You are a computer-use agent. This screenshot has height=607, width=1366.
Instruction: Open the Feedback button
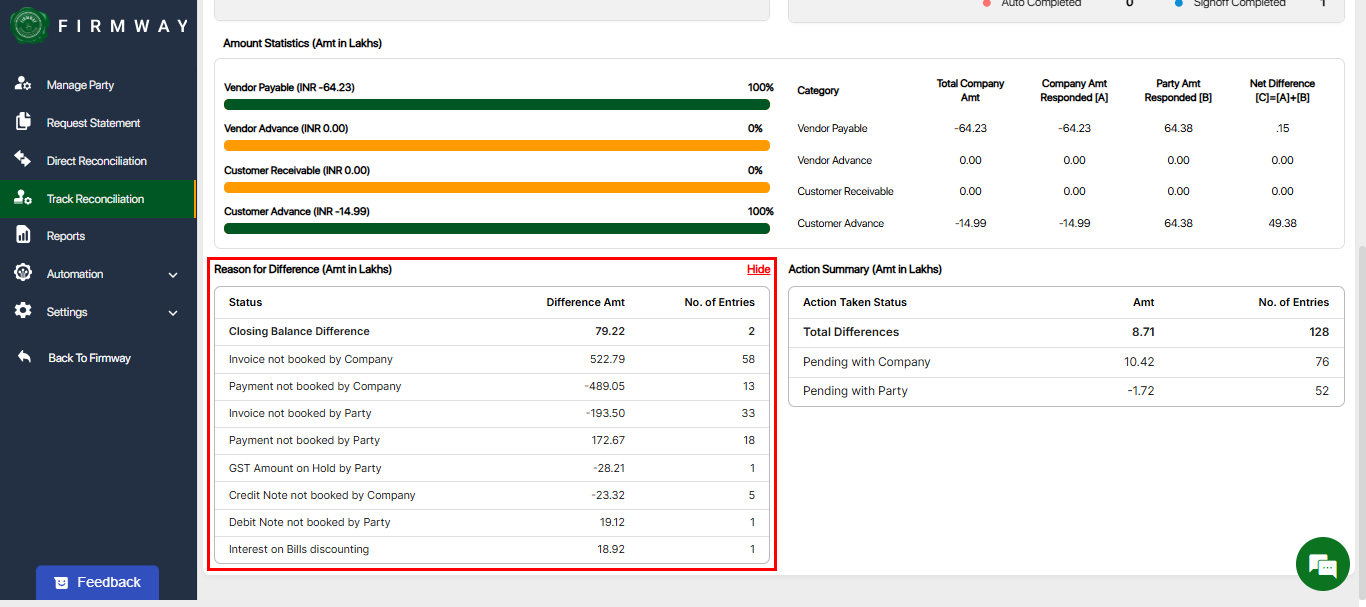pos(97,582)
